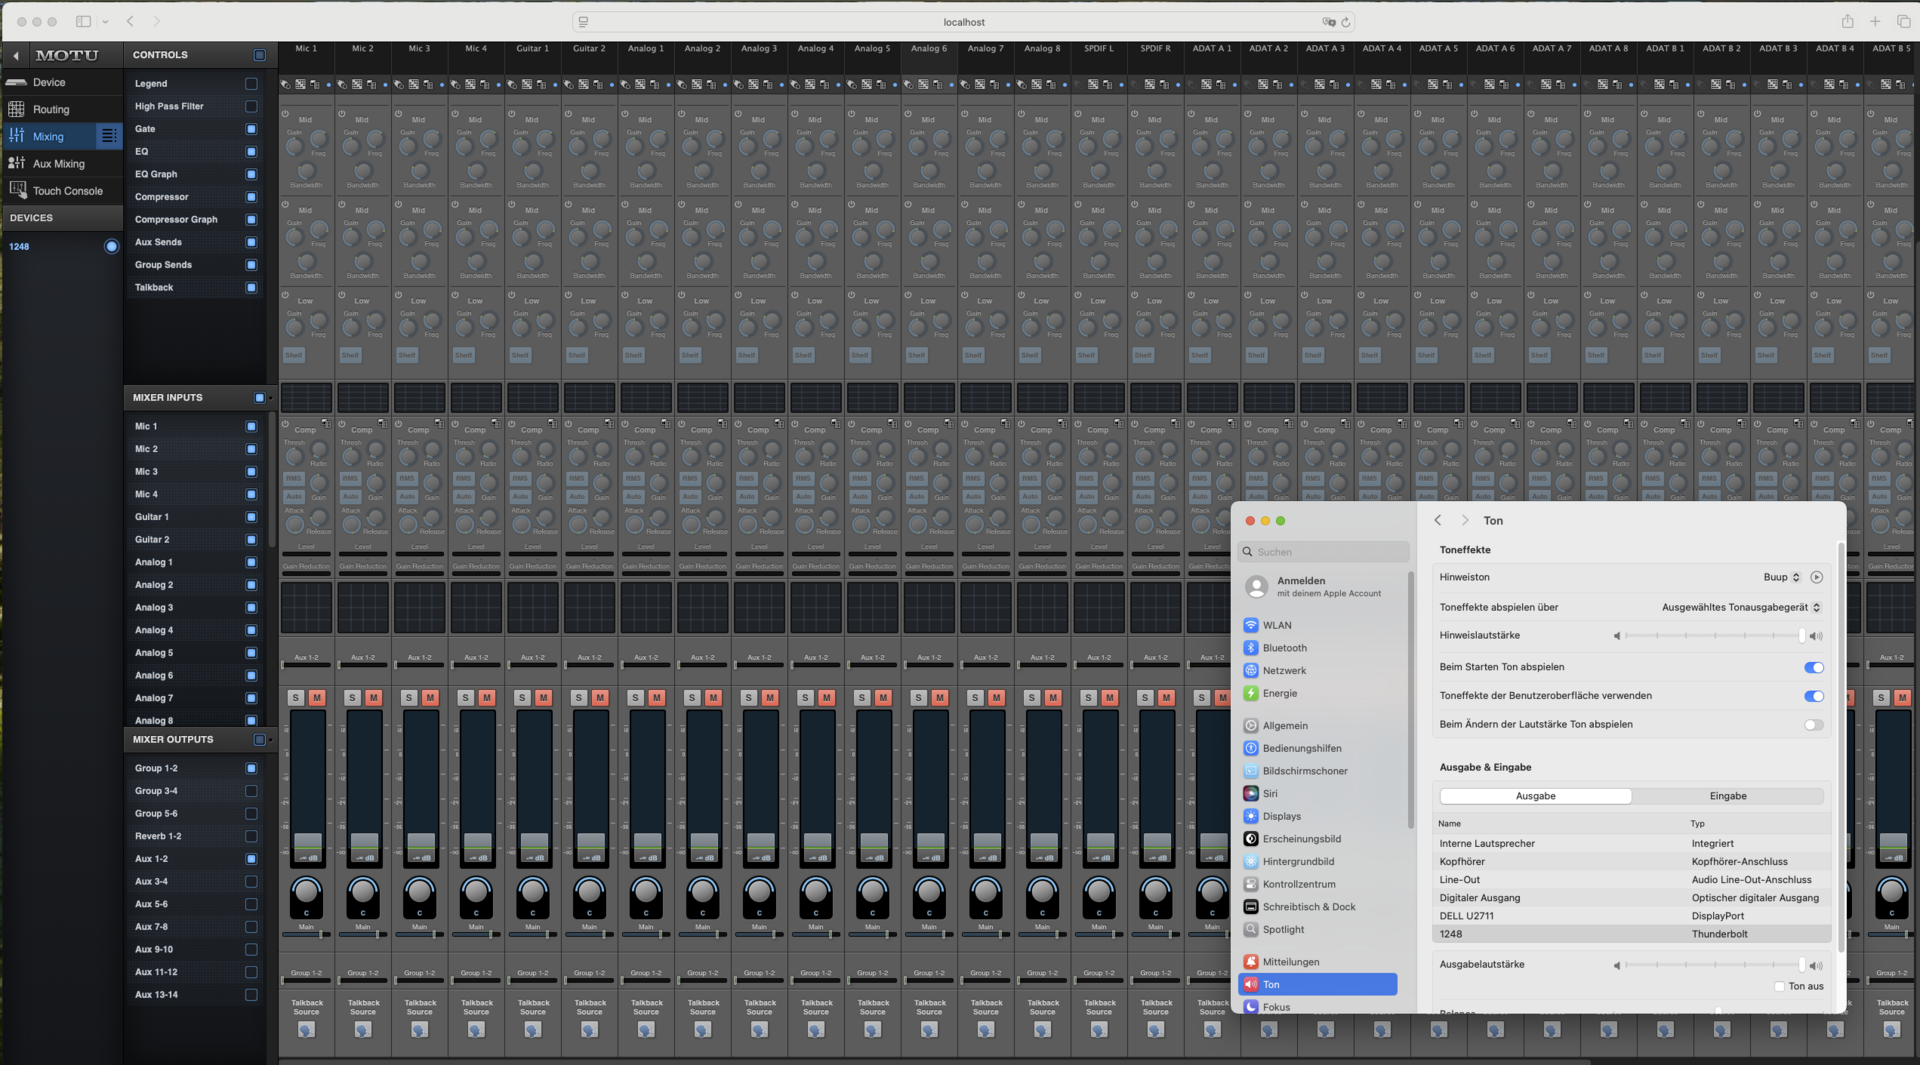Play the Hinweiston preview sound
Image resolution: width=1920 pixels, height=1065 pixels.
[1816, 577]
